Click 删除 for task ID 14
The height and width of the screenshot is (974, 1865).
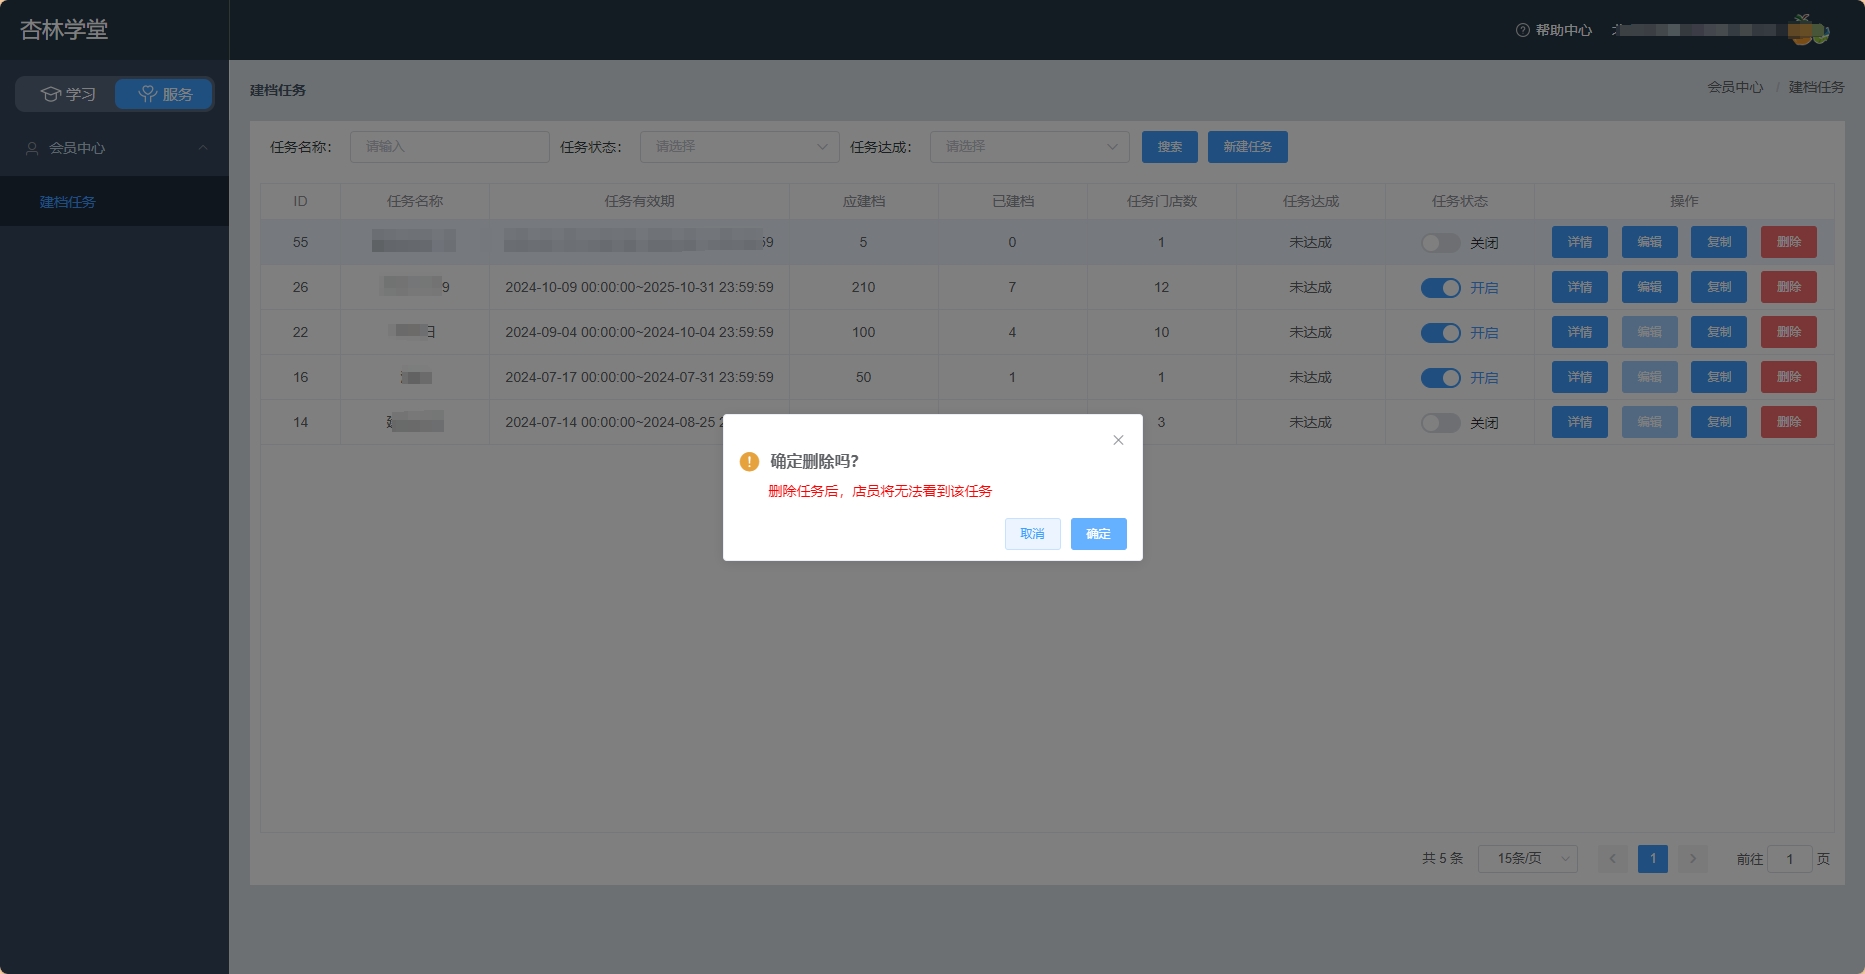coord(1789,422)
